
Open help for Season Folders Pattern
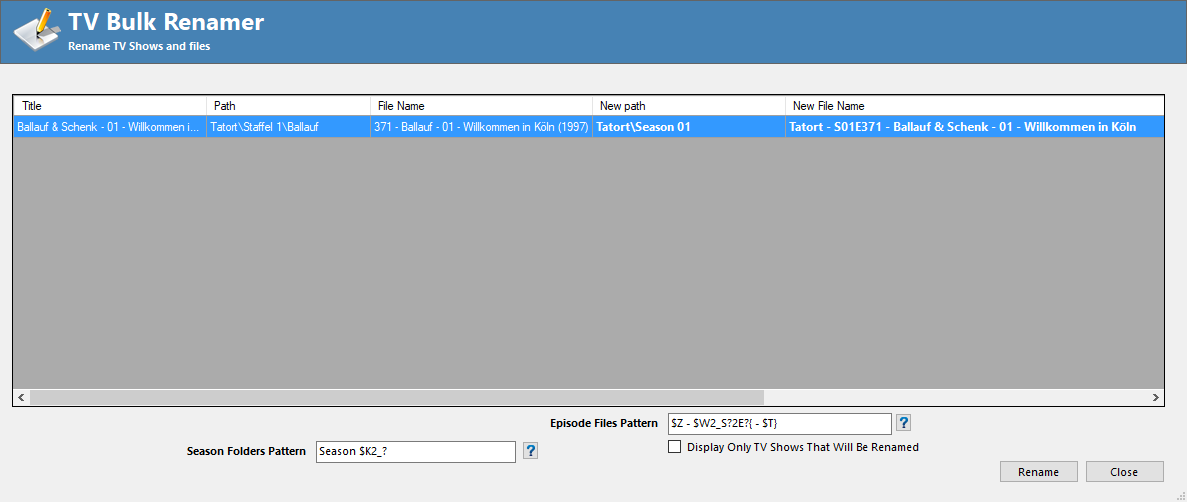[x=531, y=451]
